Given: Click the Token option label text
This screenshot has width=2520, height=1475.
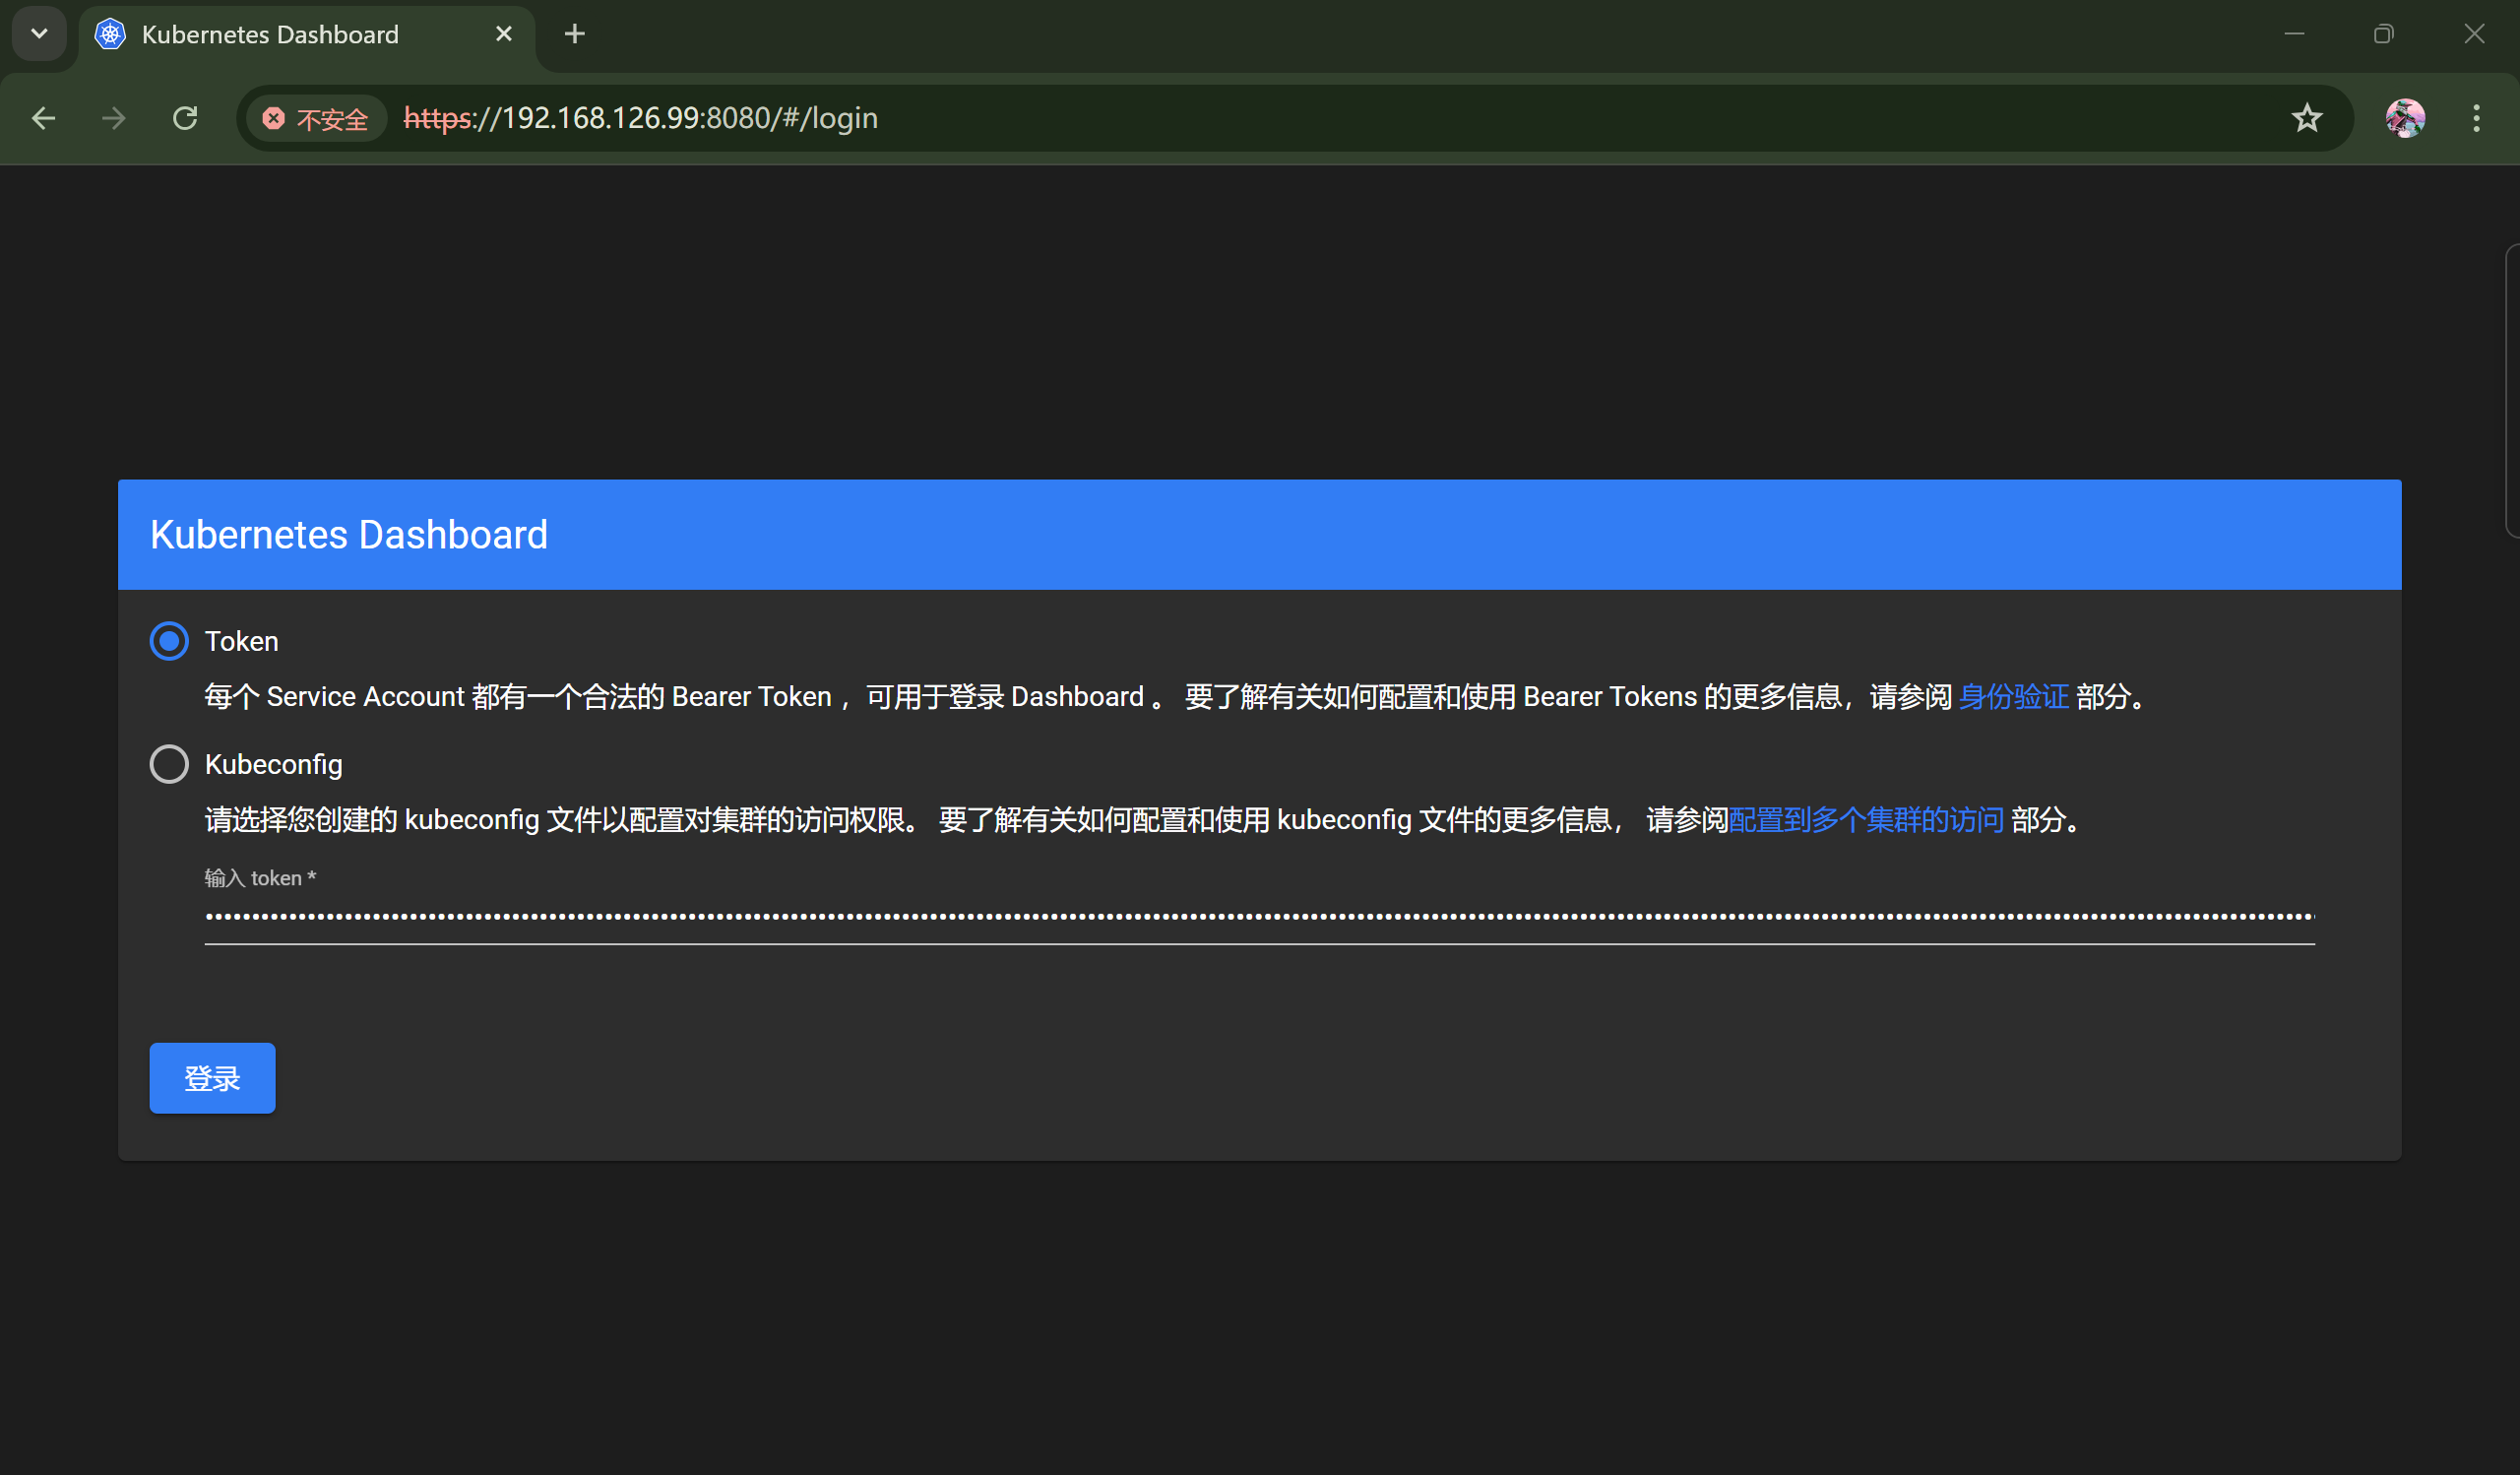Looking at the screenshot, I should point(241,641).
